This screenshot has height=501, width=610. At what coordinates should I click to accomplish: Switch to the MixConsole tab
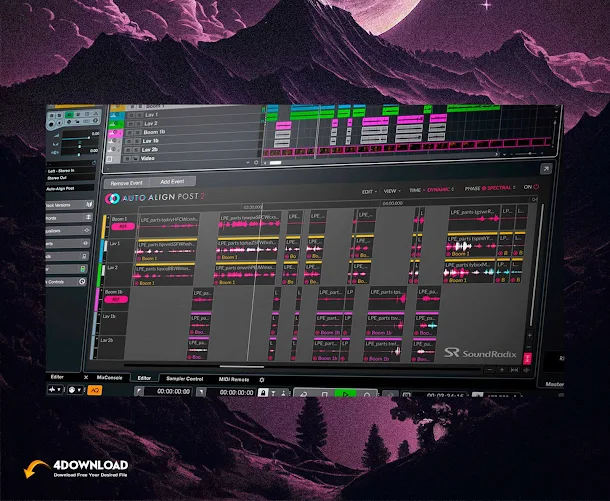pos(109,378)
